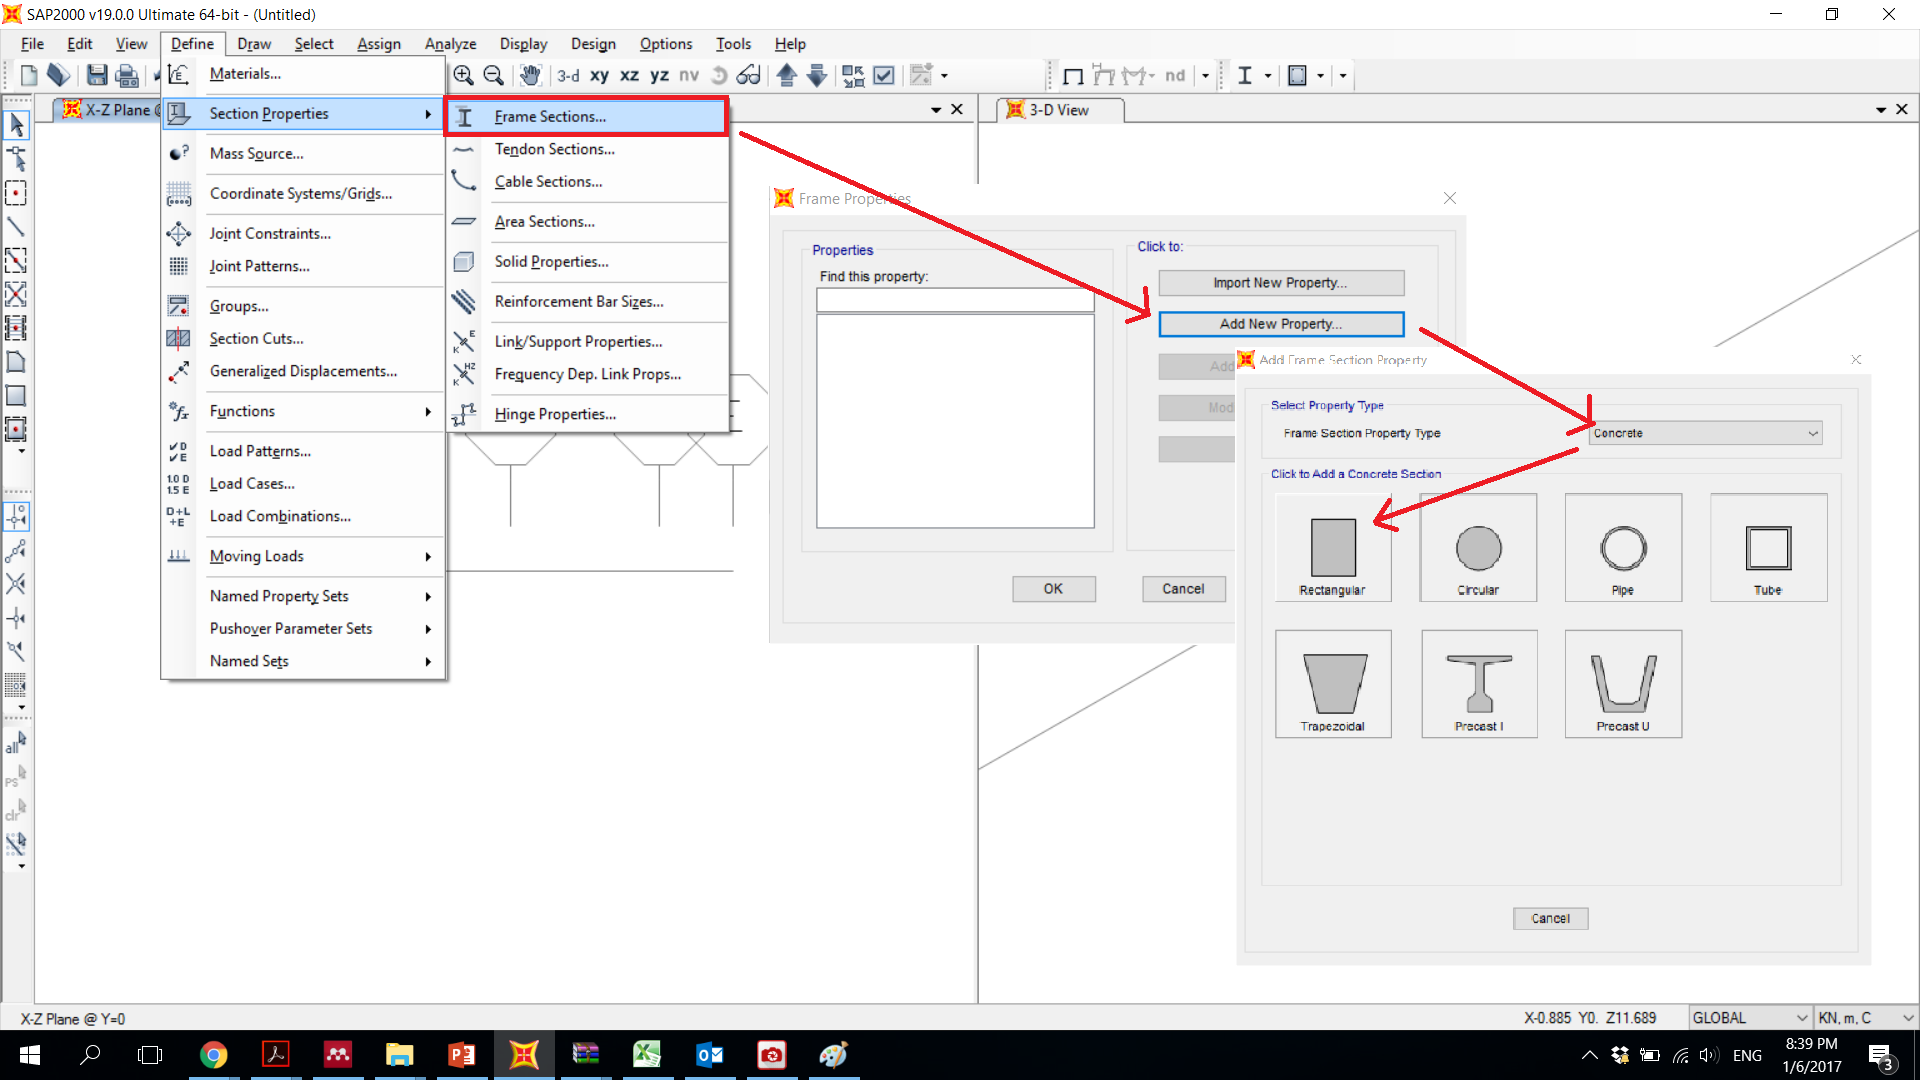
Task: Set view to xy plane
Action: [x=599, y=75]
